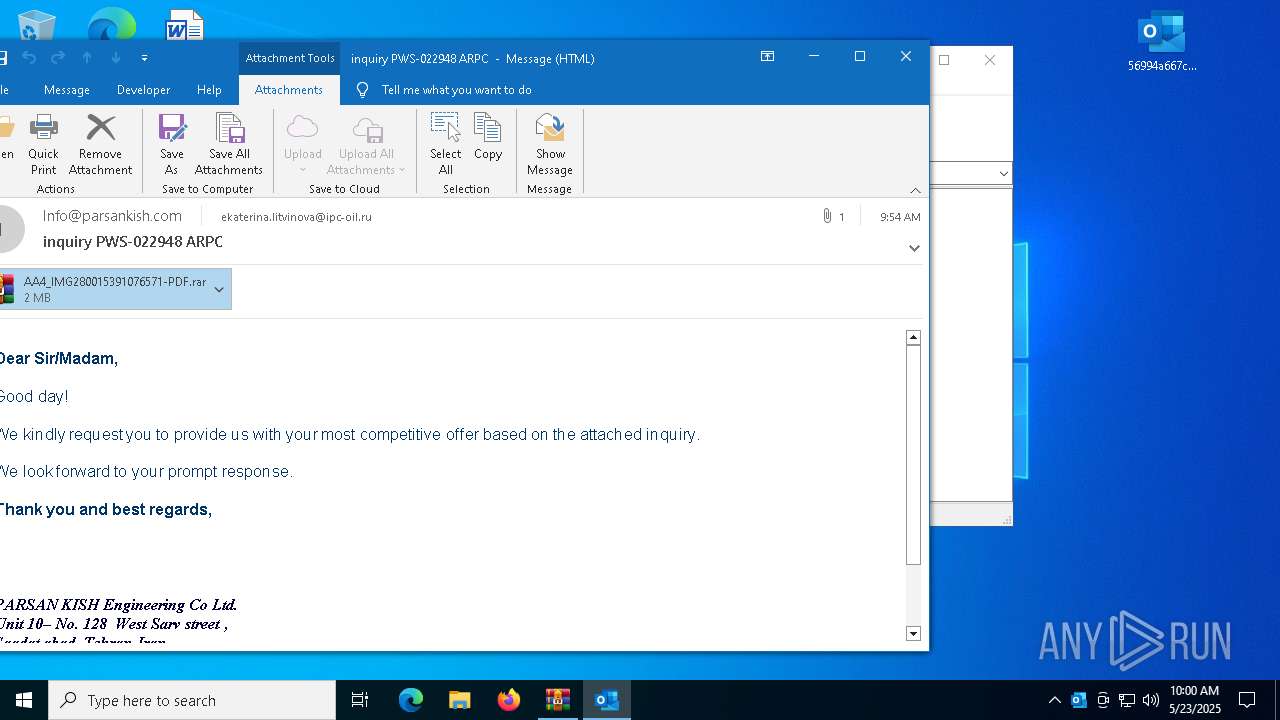Click the message body scroll up arrow
The image size is (1280, 720).
[913, 338]
